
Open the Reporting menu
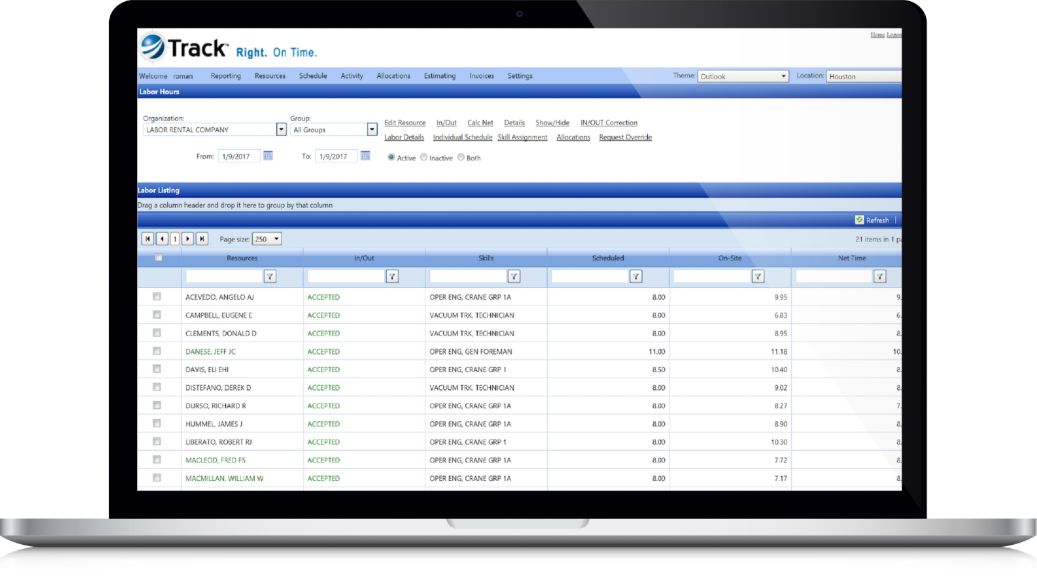pos(225,76)
